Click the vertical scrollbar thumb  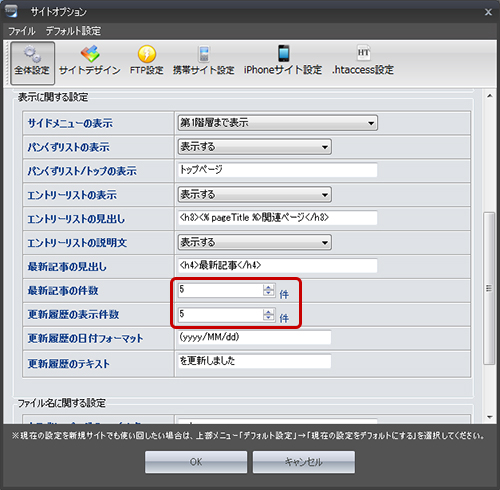pos(489,288)
